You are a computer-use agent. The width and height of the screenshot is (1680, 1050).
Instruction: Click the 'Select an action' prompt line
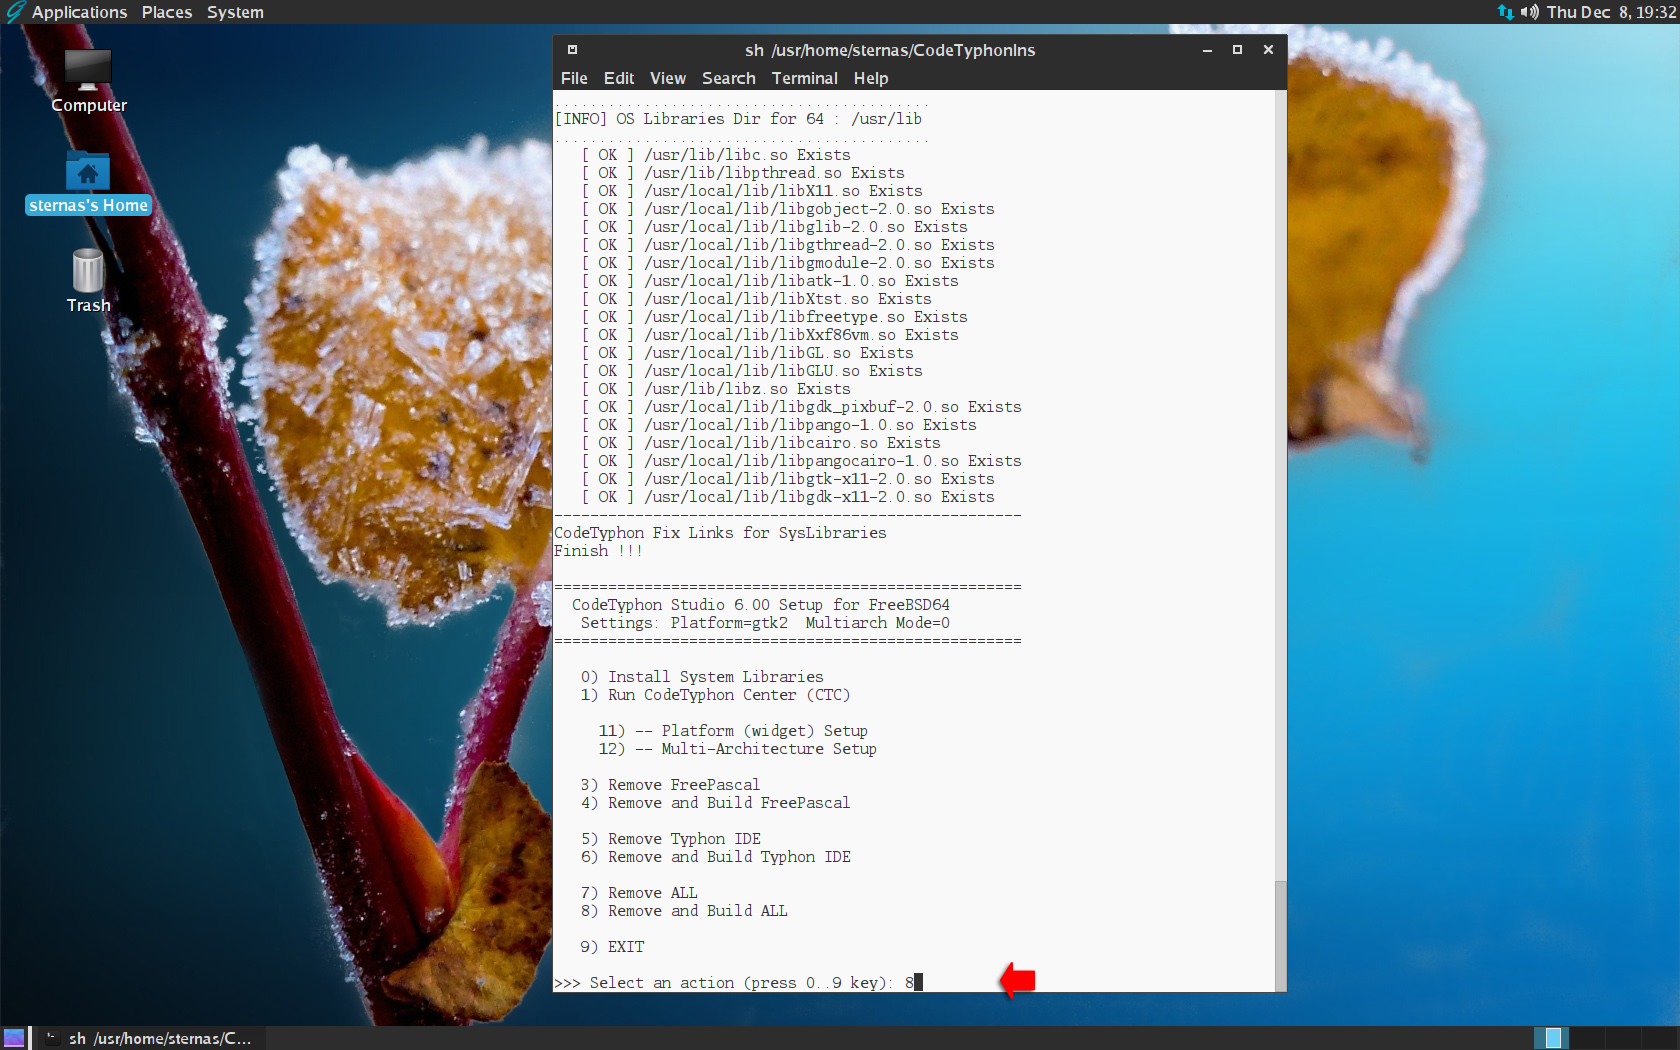pos(738,983)
